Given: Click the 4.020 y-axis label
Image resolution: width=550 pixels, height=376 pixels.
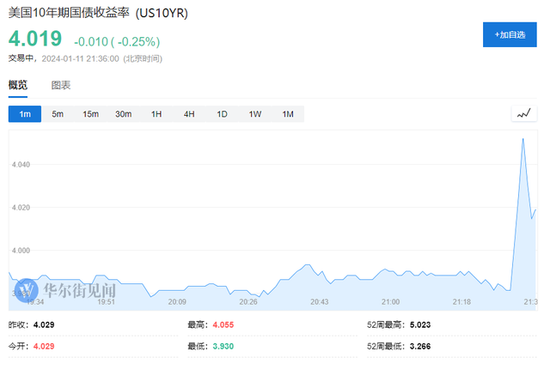Looking at the screenshot, I should [21, 207].
